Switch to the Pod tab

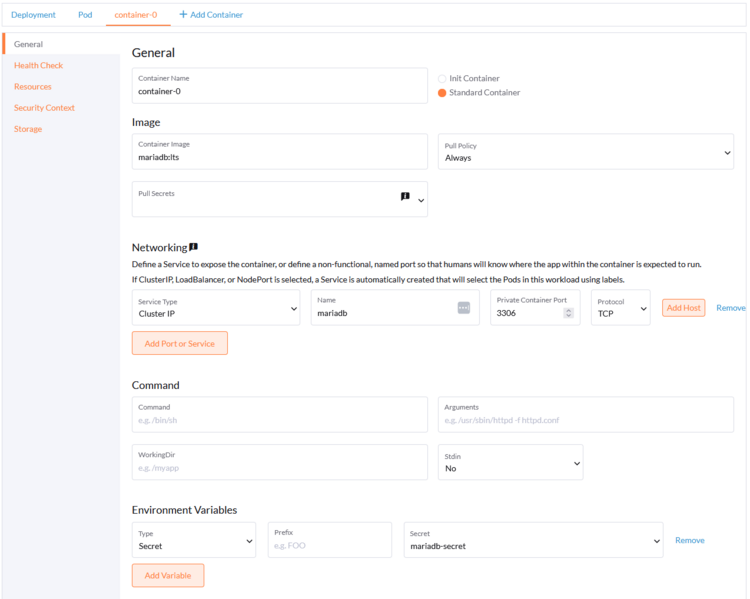85,15
